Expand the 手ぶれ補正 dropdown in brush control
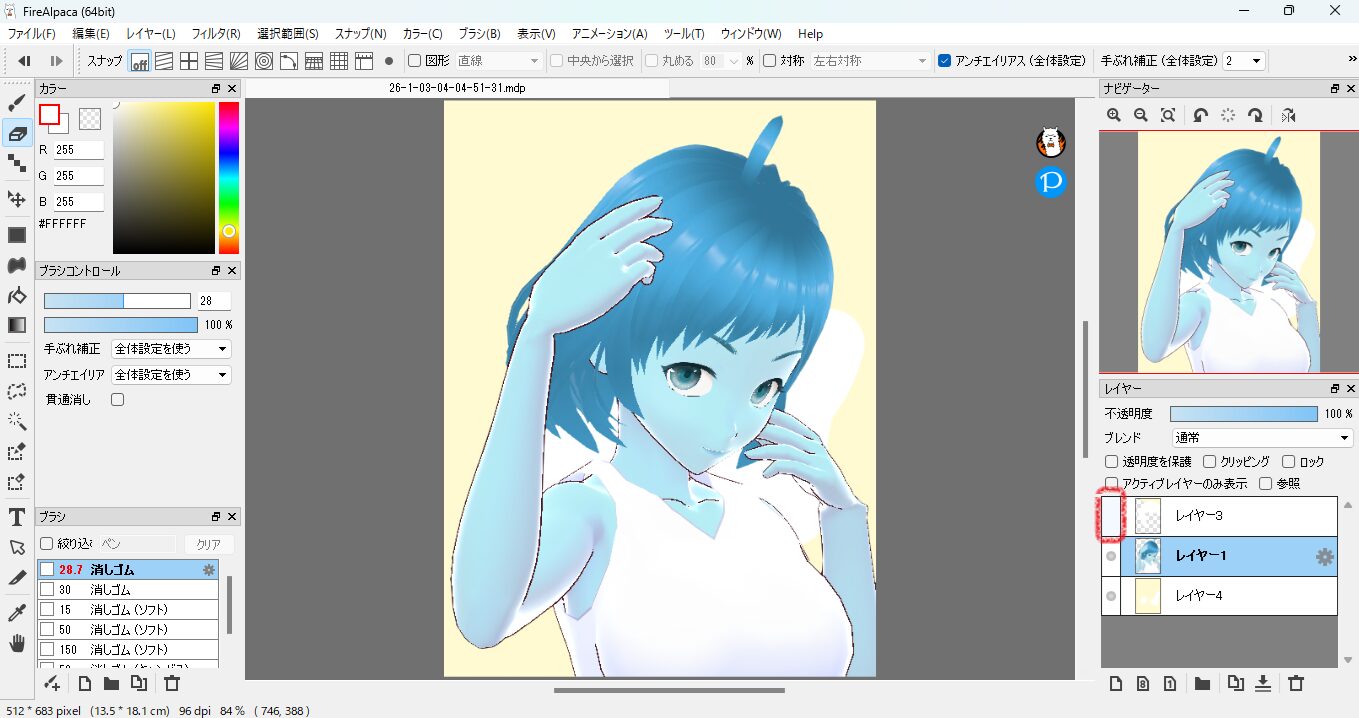The width and height of the screenshot is (1359, 718). [171, 349]
